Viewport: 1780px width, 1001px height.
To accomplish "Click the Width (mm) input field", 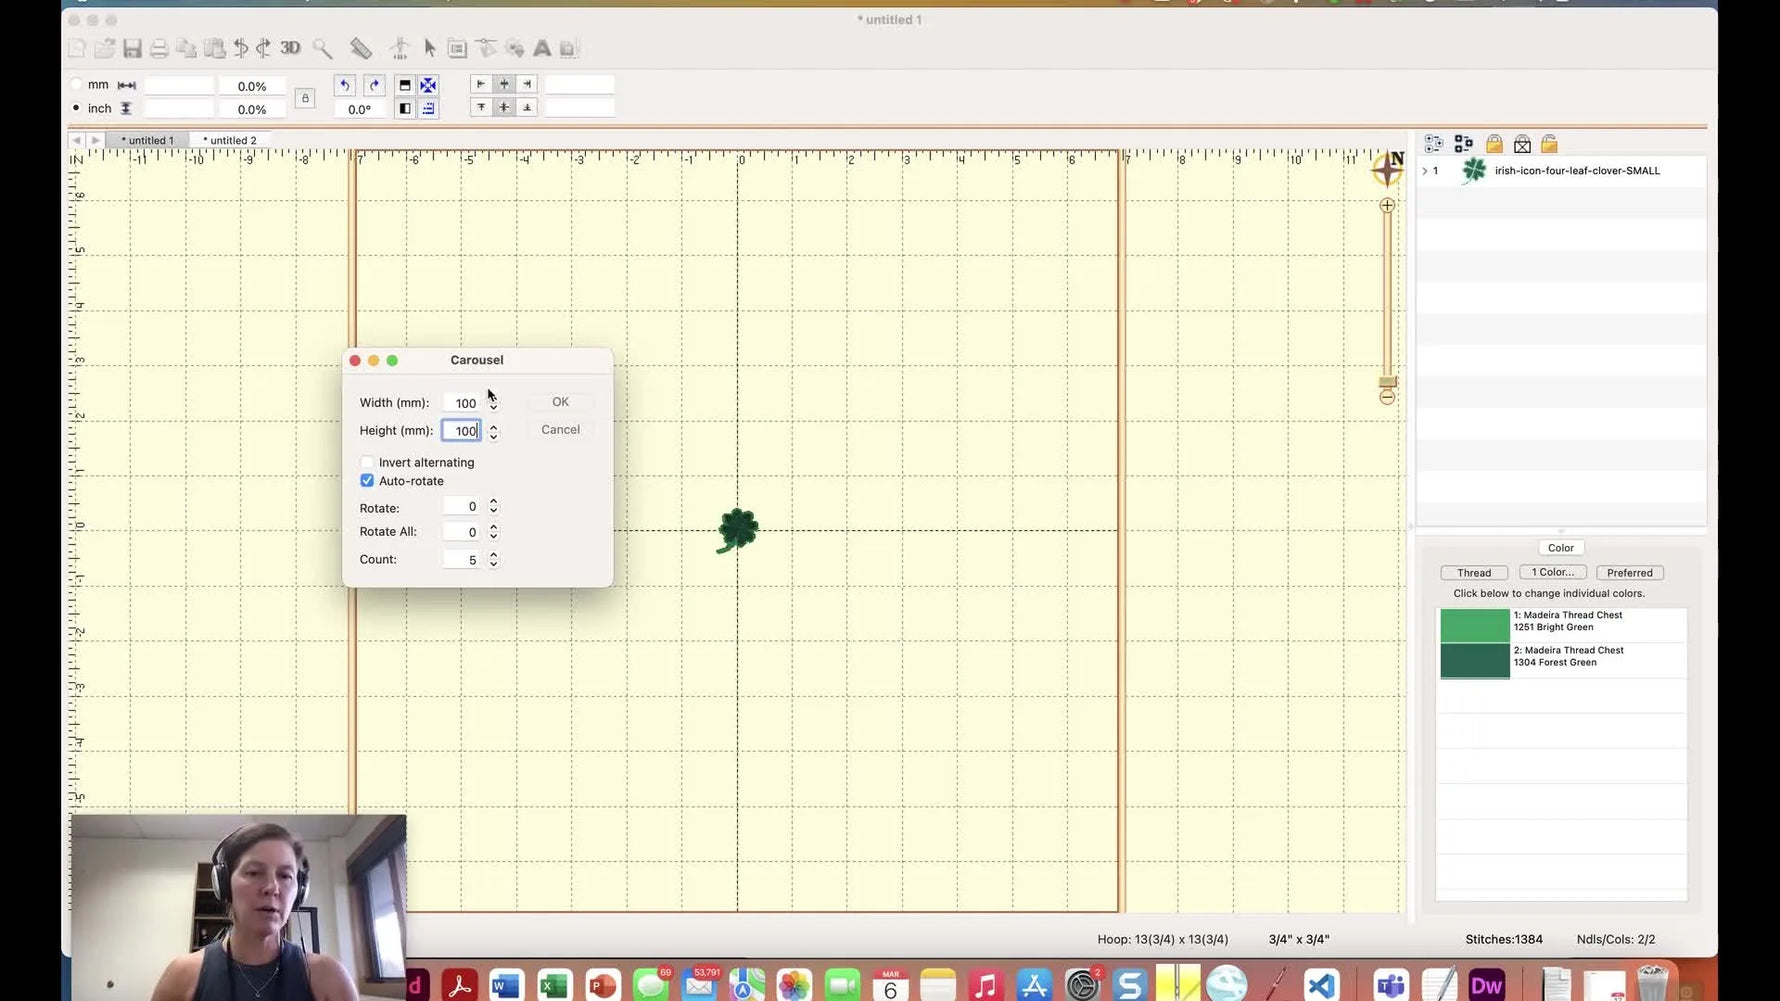I will [x=463, y=403].
